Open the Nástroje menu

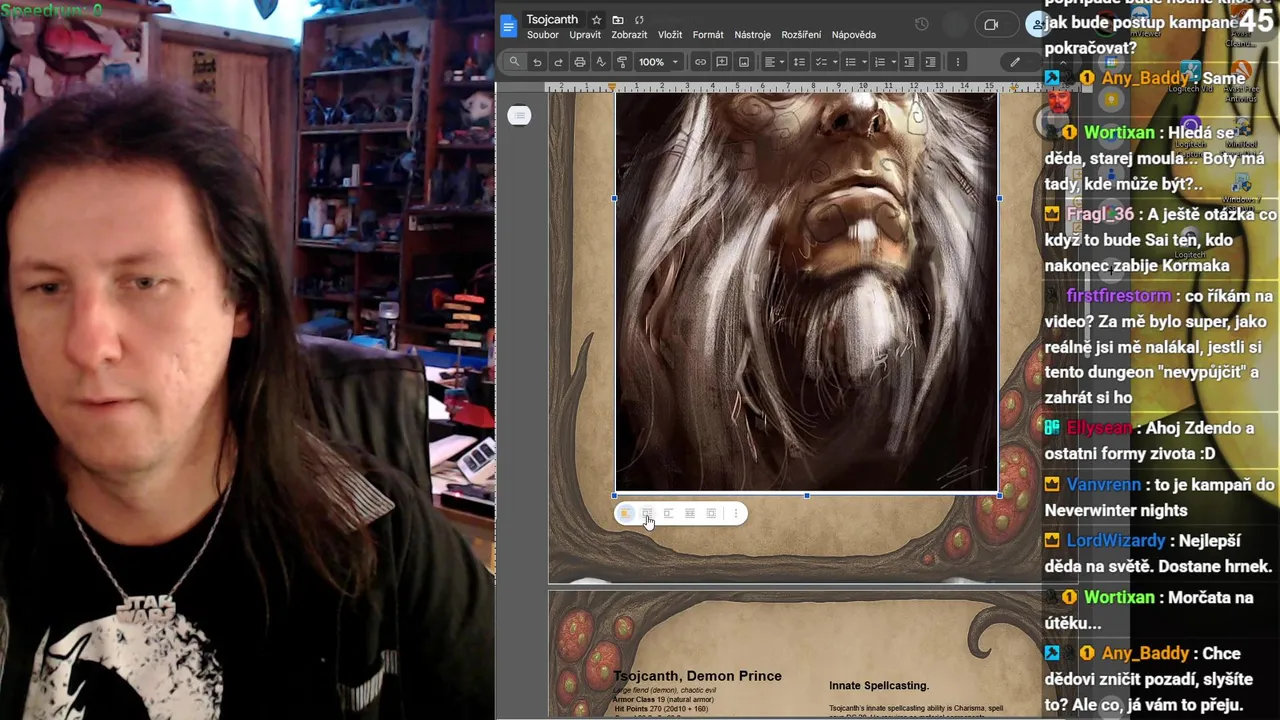coord(752,35)
